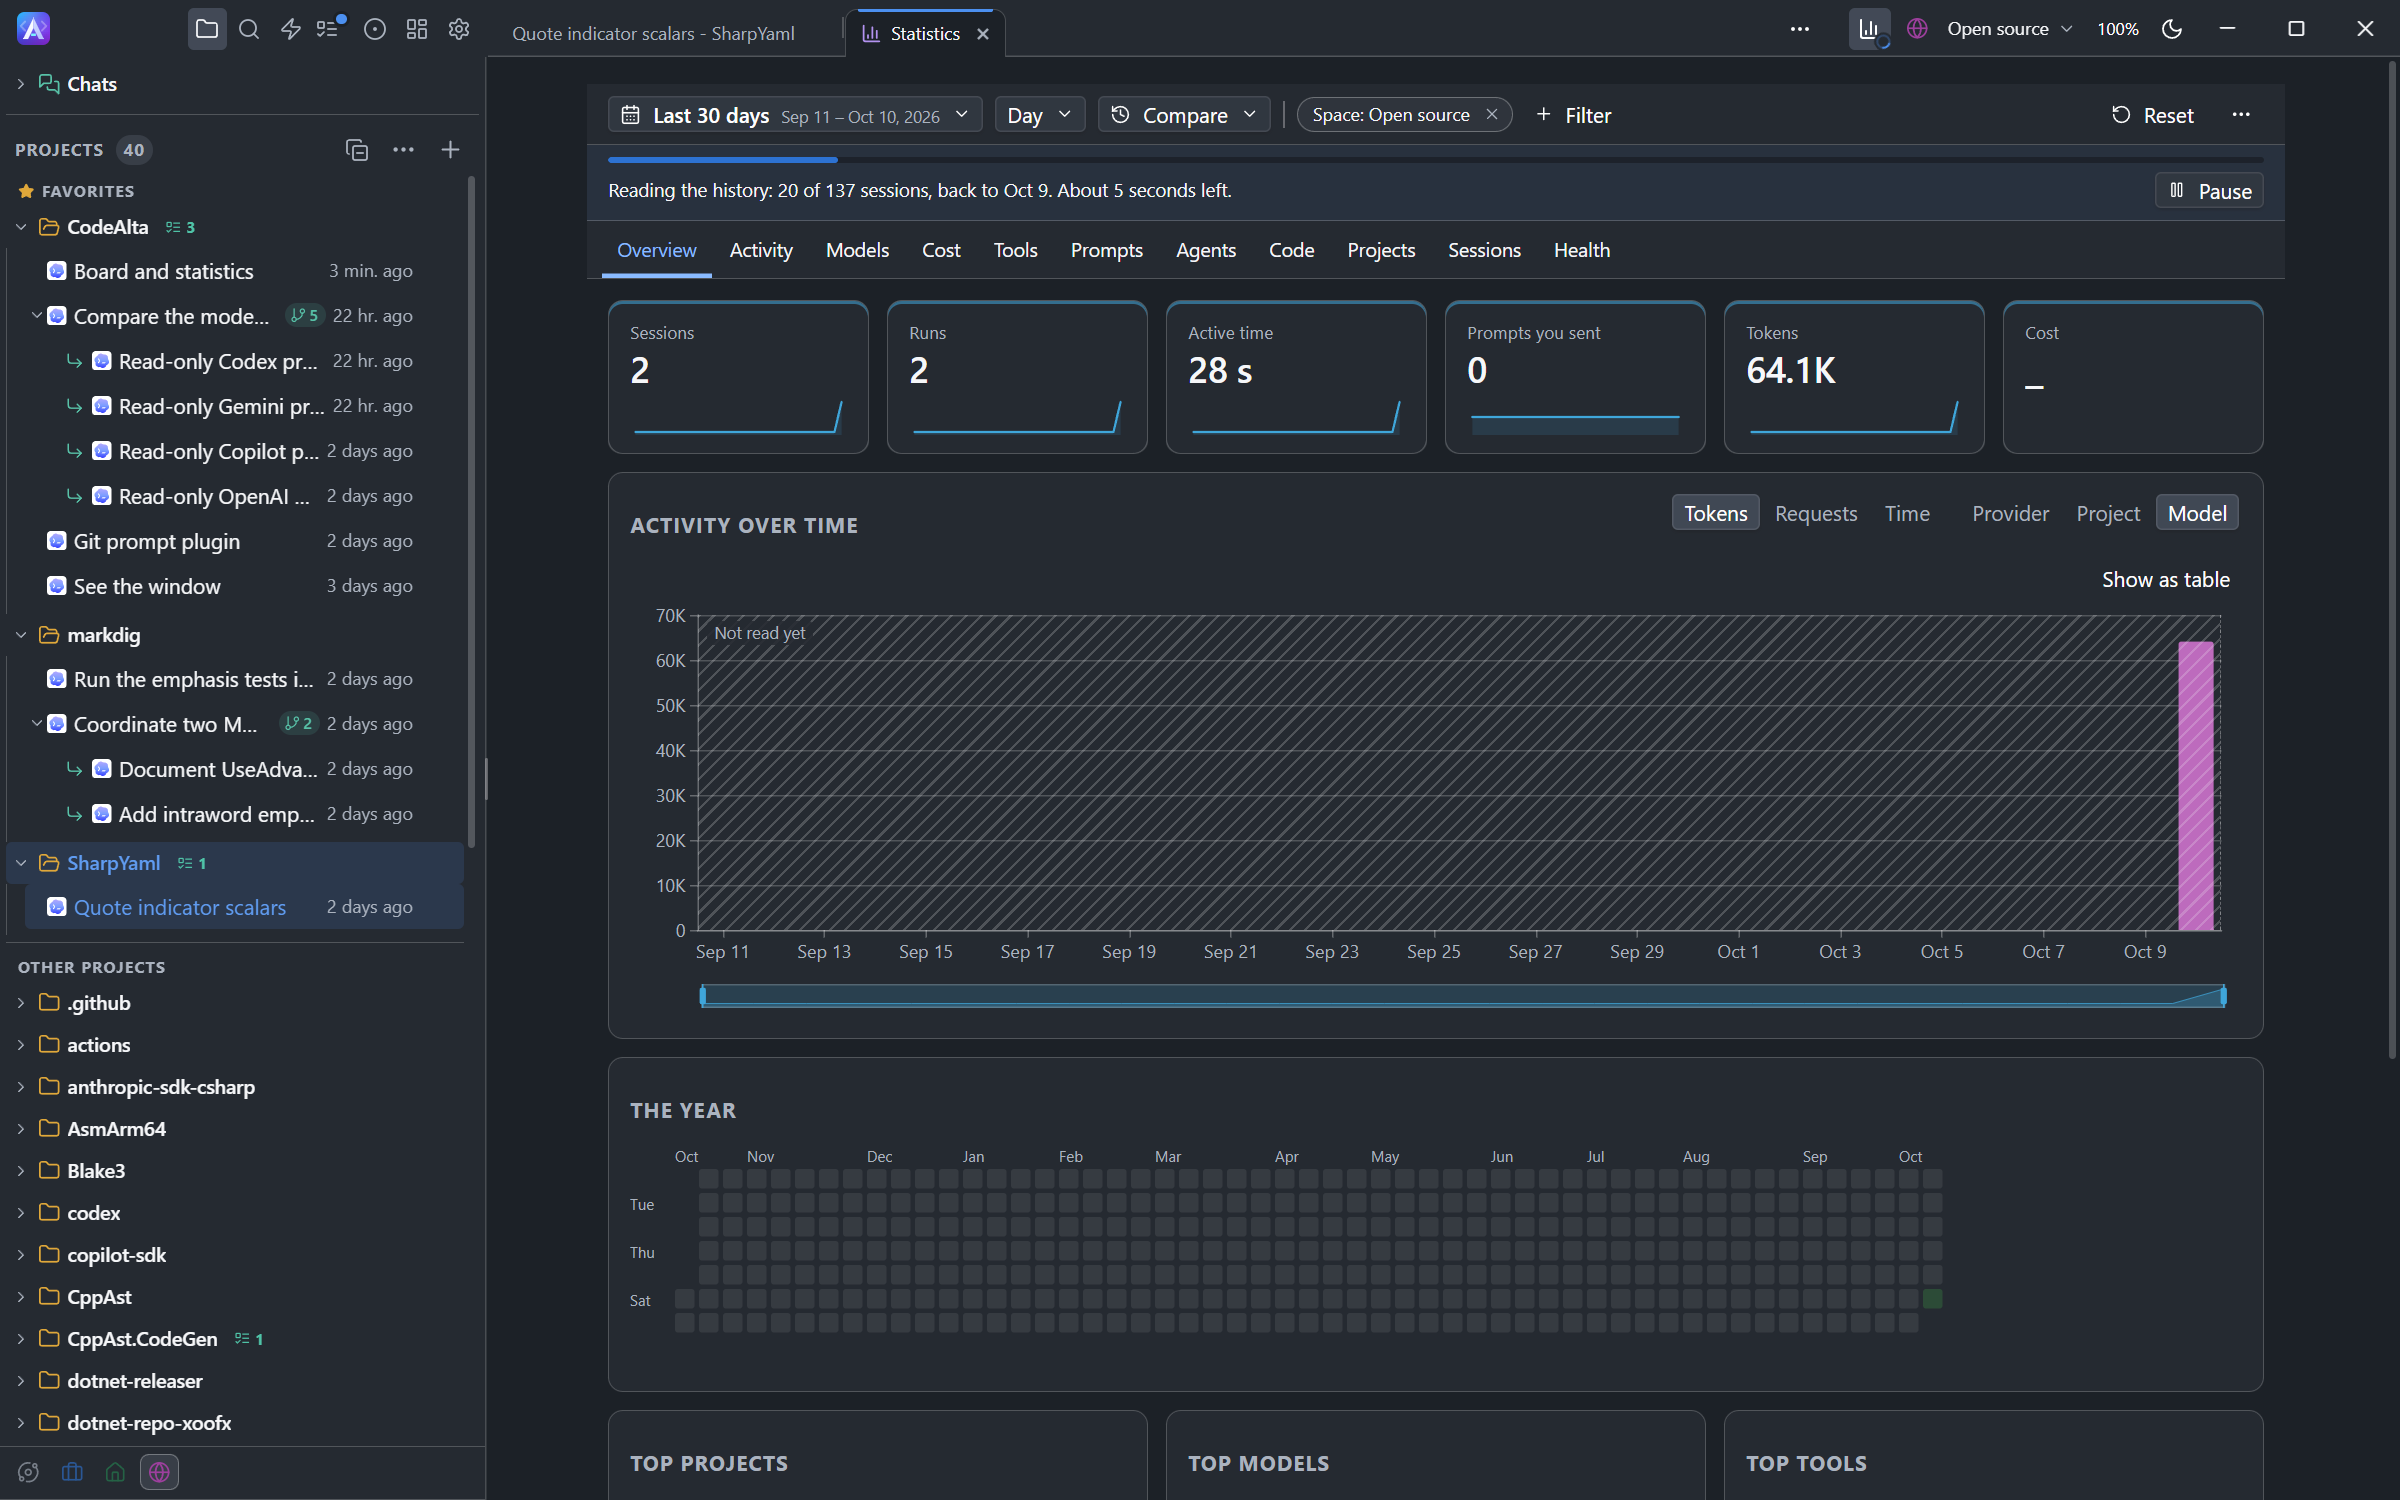
Task: Click Show as table link
Action: (x=2166, y=580)
